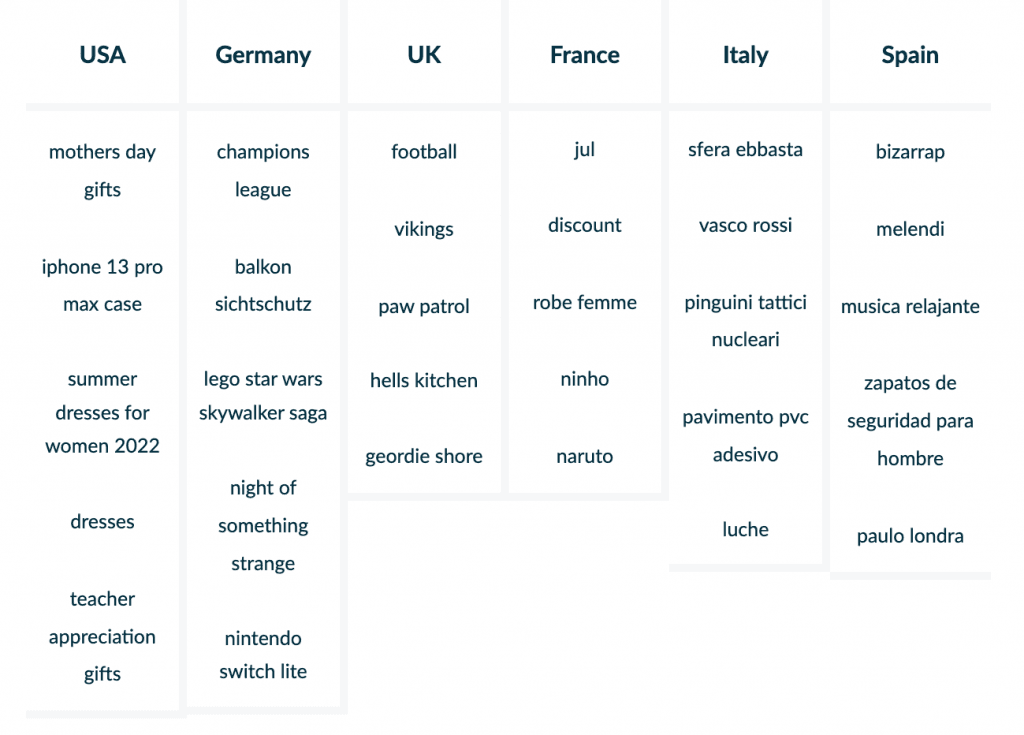Click the "mothers day gifts" keyword
This screenshot has width=1024, height=735.
click(x=102, y=170)
